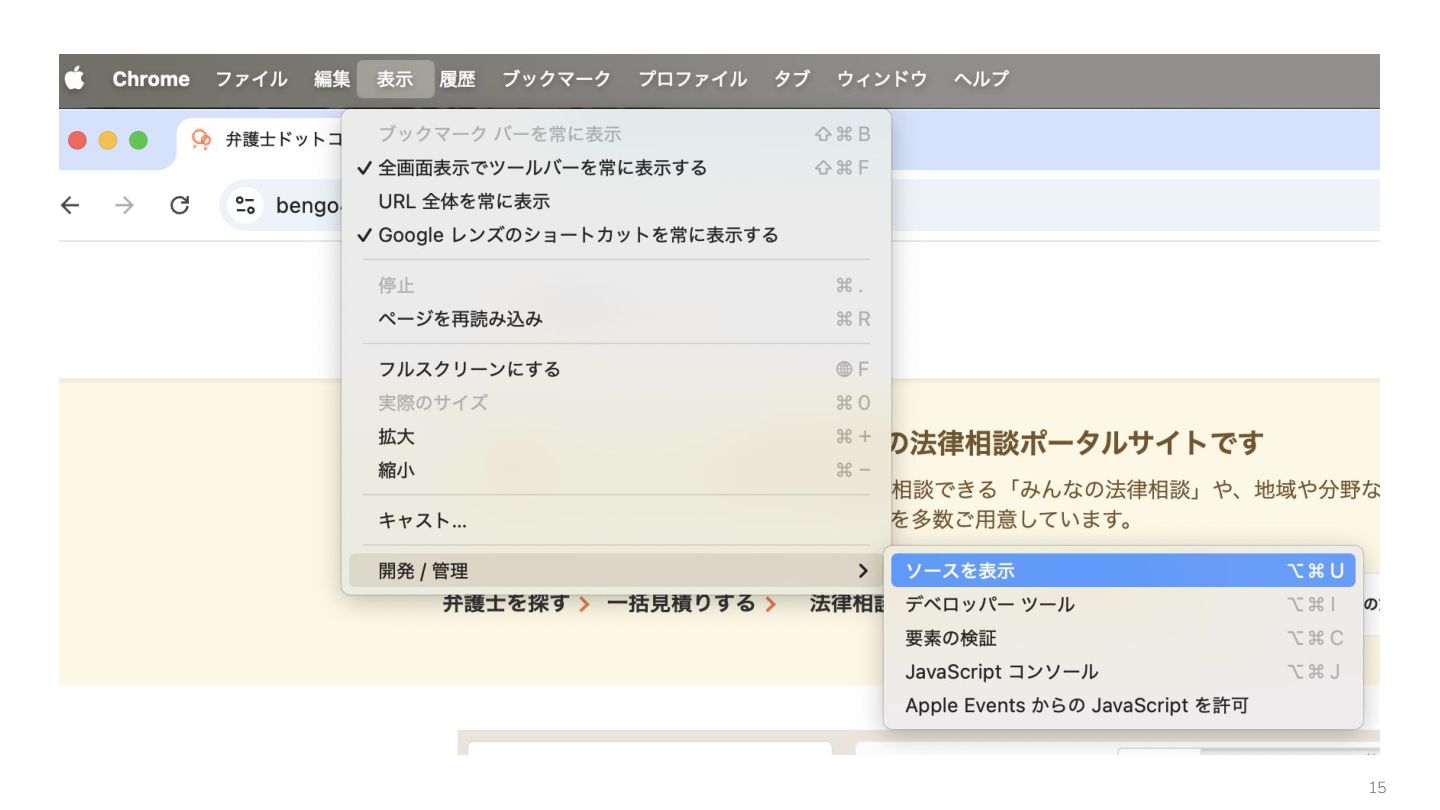Close the open 表示 menu
This screenshot has height=810, width=1440.
click(395, 79)
